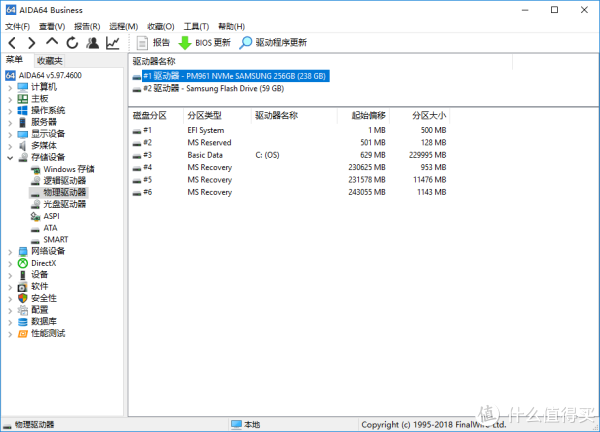The width and height of the screenshot is (600, 432).
Task: Click the 驱动程序更新 magnifier icon
Action: pyautogui.click(x=245, y=43)
